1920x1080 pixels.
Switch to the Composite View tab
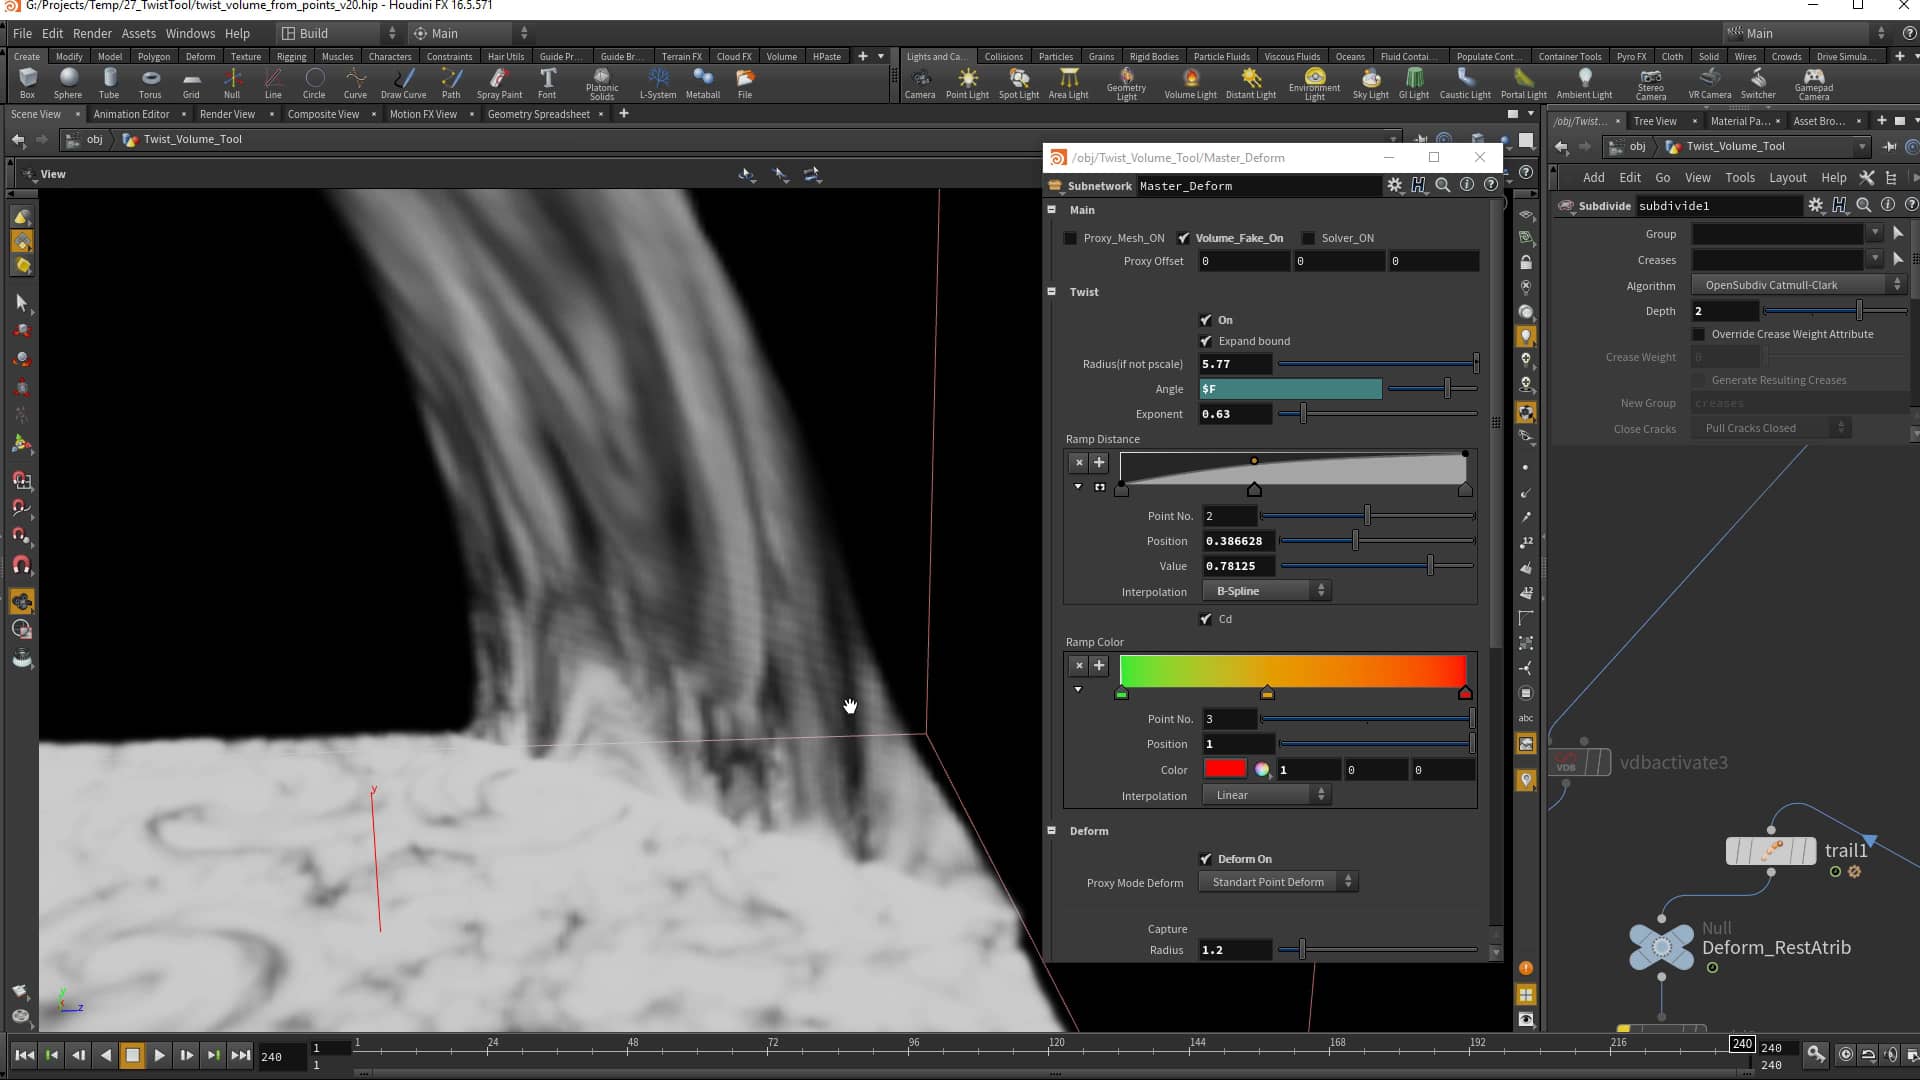(x=322, y=114)
